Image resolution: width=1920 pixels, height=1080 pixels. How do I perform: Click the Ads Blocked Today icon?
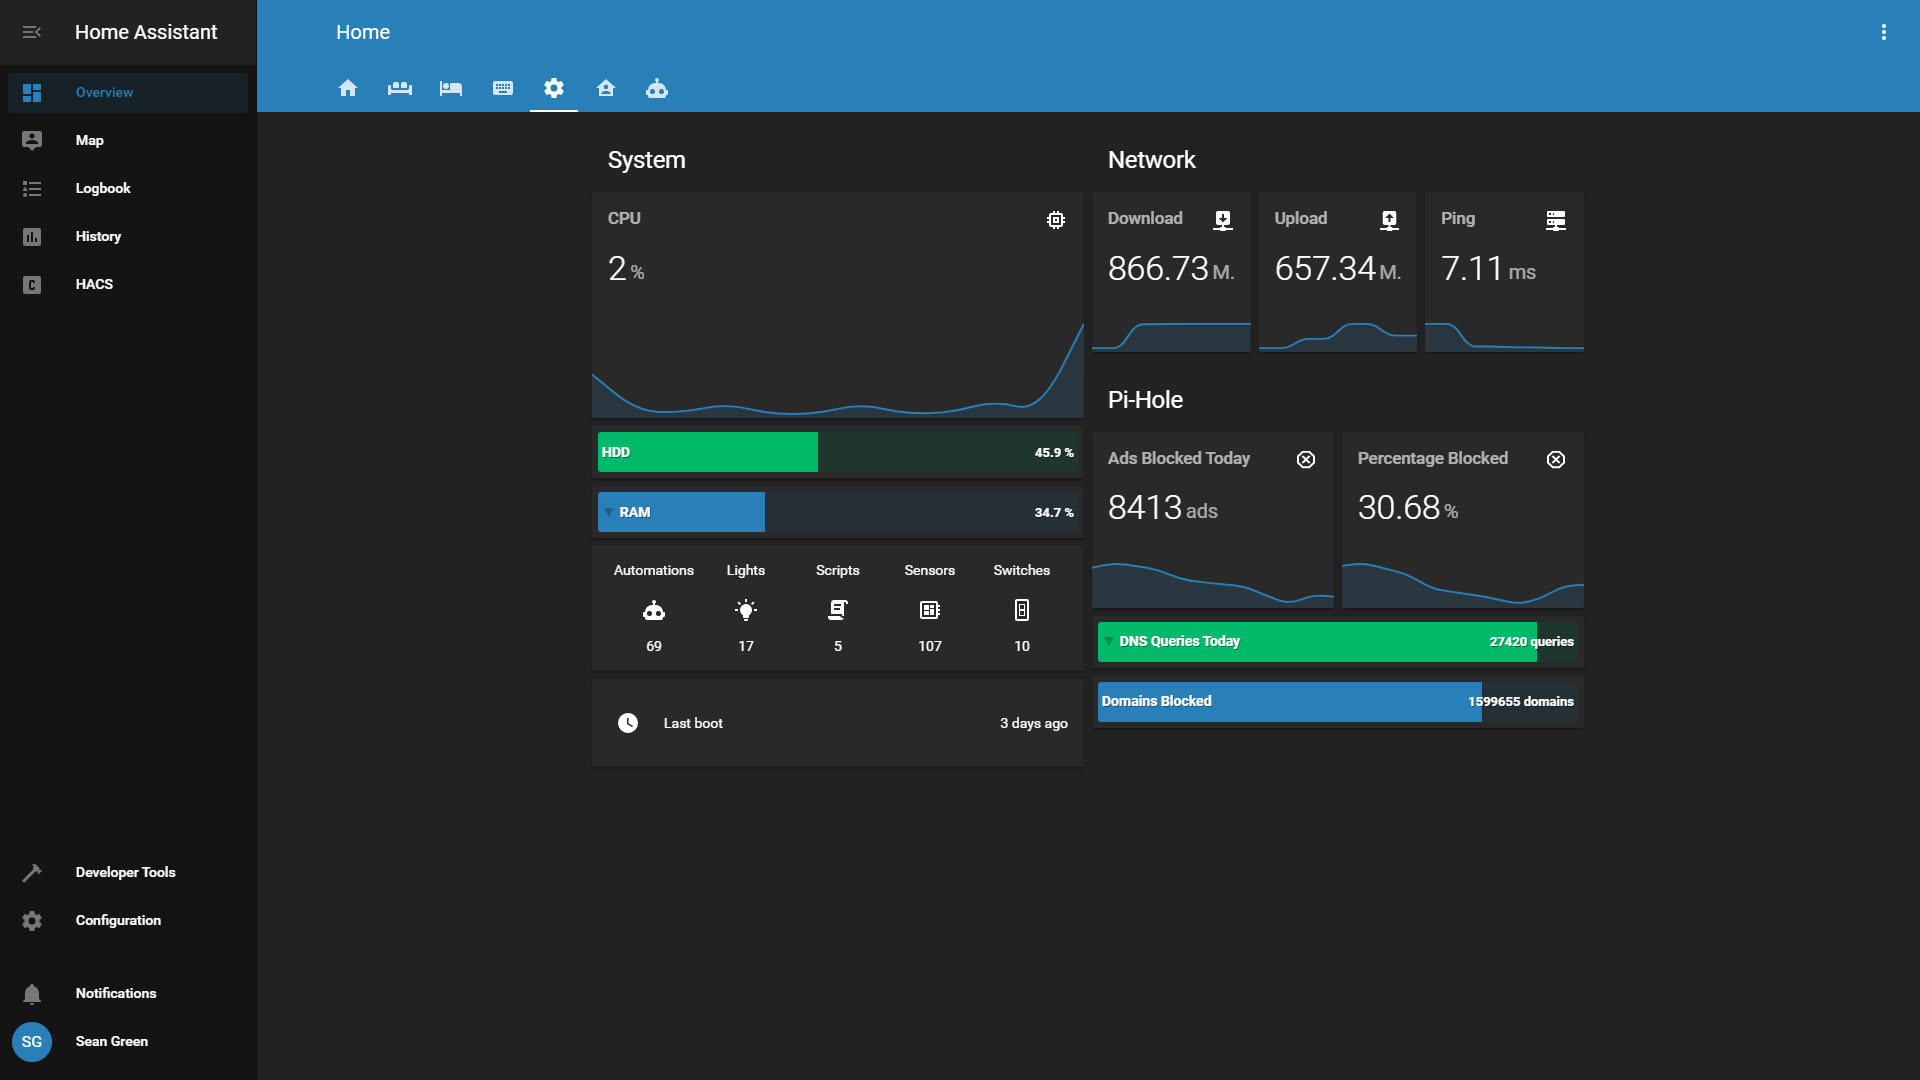click(1306, 459)
